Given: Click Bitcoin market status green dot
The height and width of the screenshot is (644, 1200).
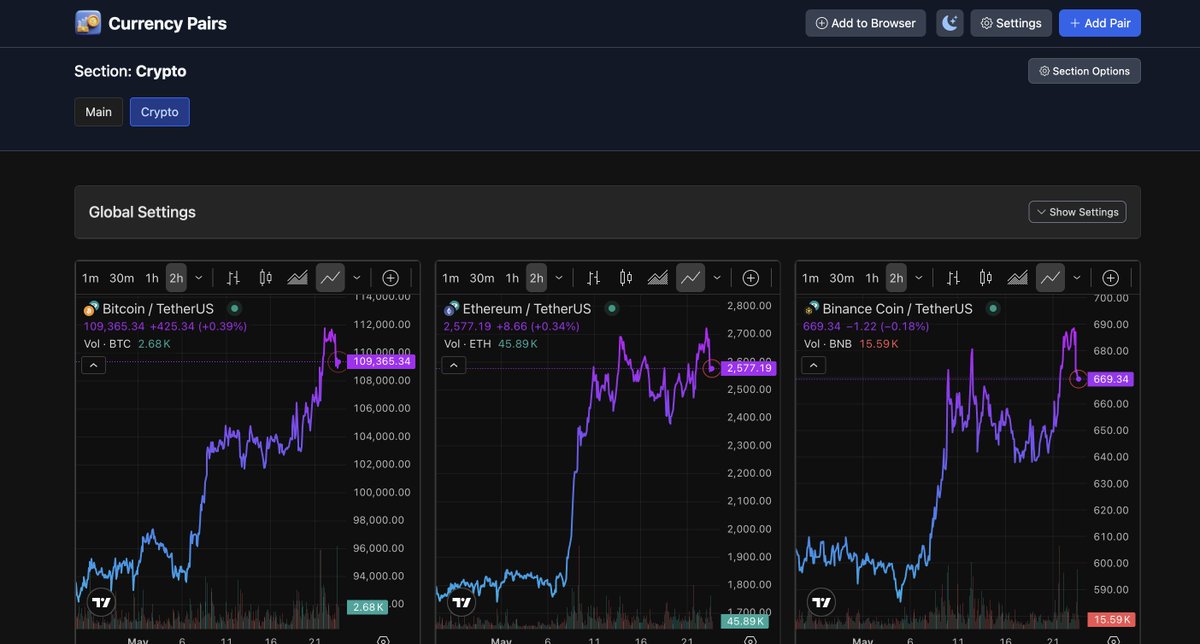Looking at the screenshot, I should pyautogui.click(x=235, y=309).
